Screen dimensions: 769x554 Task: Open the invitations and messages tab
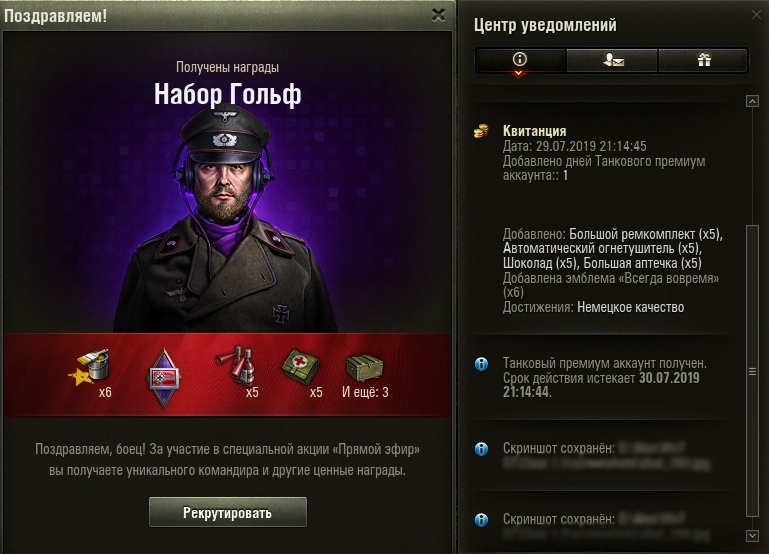tap(612, 60)
